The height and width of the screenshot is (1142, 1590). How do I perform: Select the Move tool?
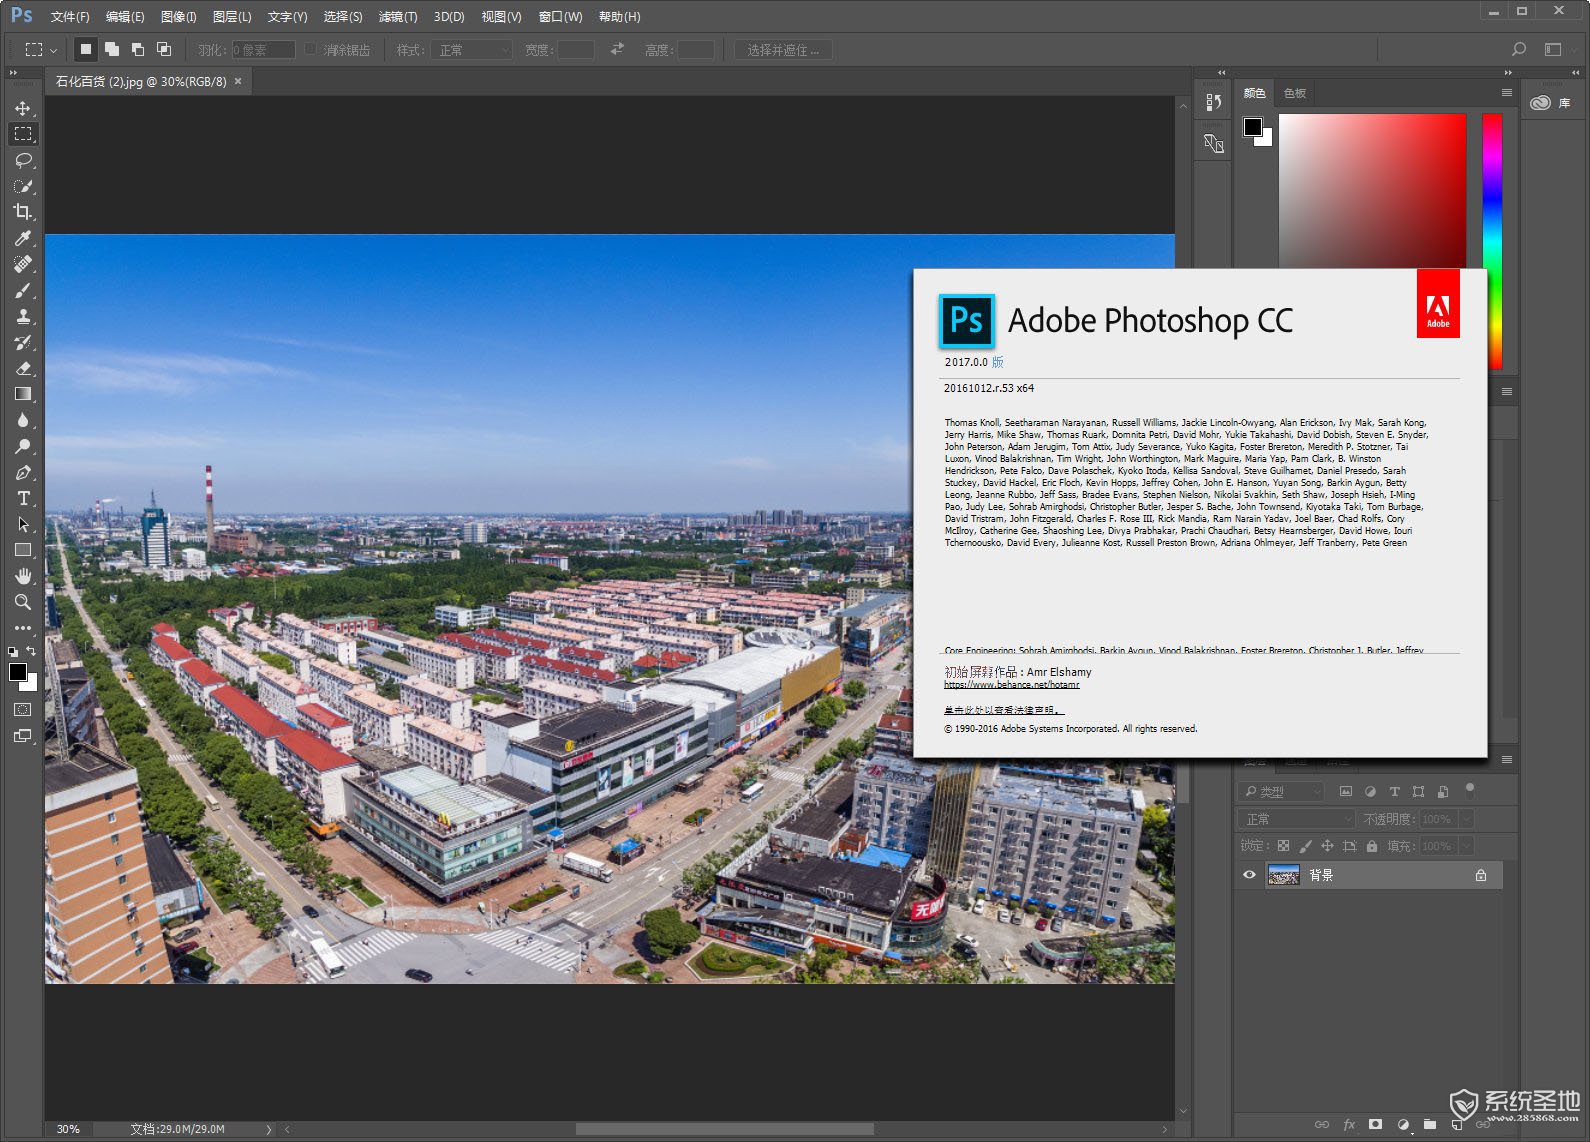point(23,108)
